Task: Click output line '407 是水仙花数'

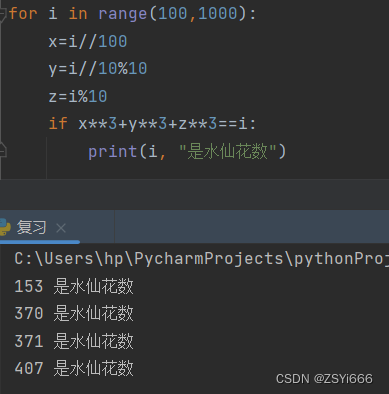Action: tap(74, 368)
